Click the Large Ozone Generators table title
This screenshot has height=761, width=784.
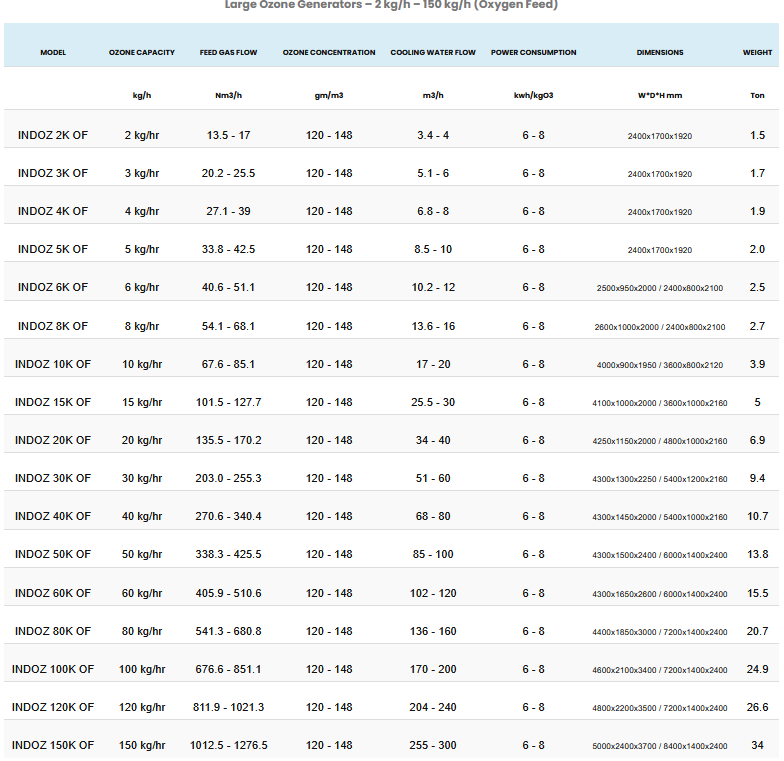[x=391, y=5]
